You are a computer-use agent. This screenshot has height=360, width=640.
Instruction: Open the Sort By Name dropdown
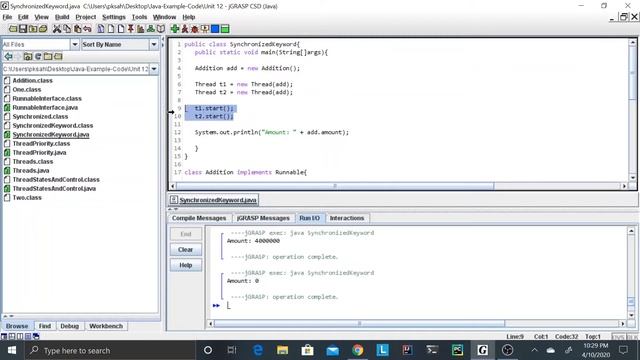(x=154, y=44)
